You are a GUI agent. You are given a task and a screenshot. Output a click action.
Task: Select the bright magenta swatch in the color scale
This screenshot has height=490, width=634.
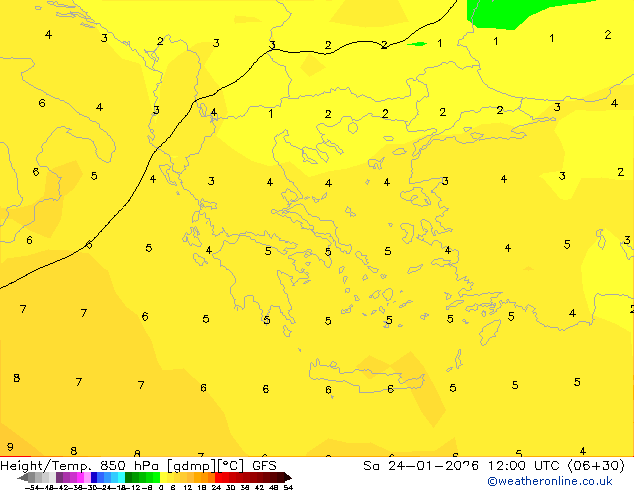tap(80, 477)
